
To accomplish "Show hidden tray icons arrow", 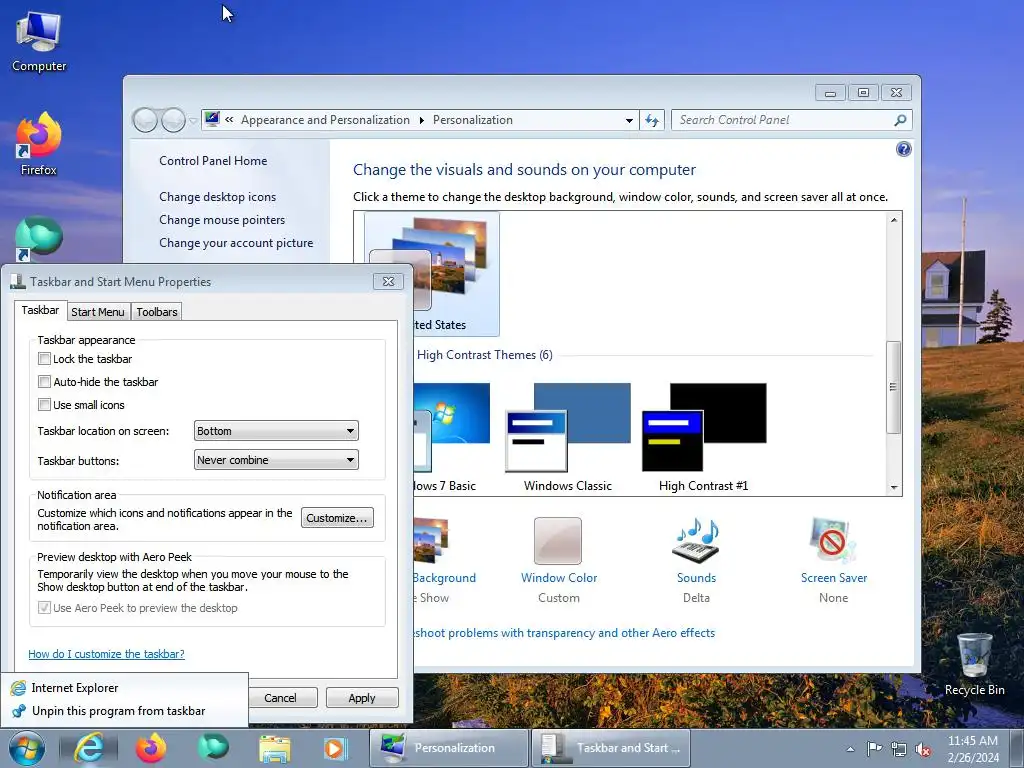I will 850,749.
